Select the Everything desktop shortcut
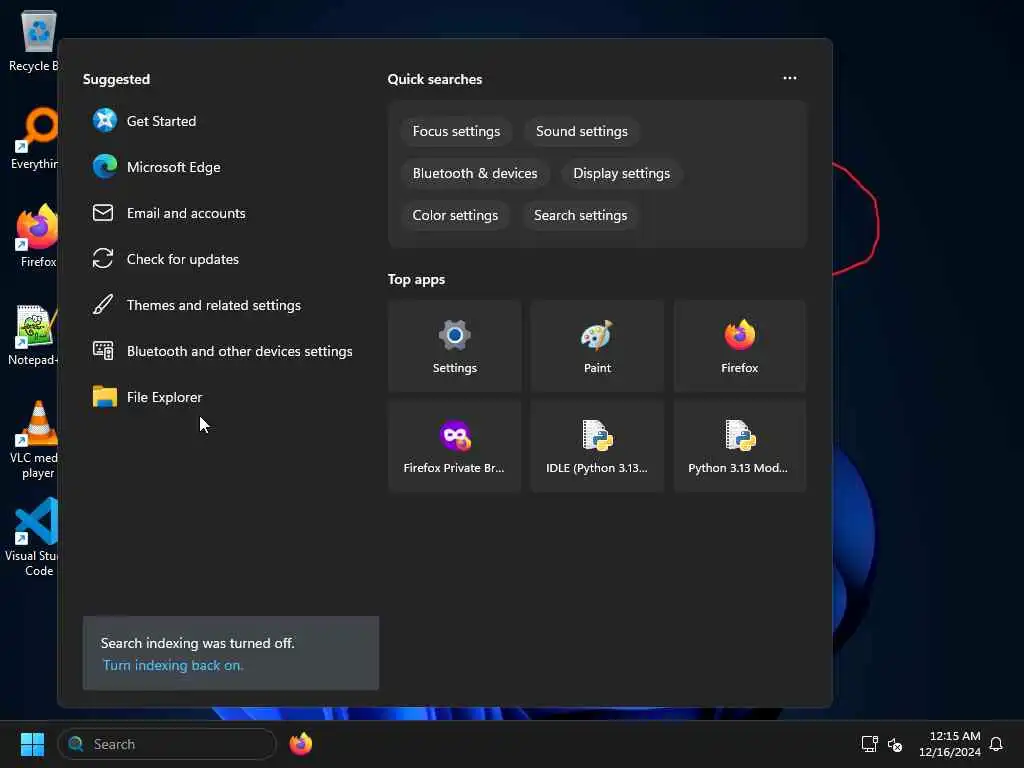This screenshot has width=1024, height=768. [33, 139]
